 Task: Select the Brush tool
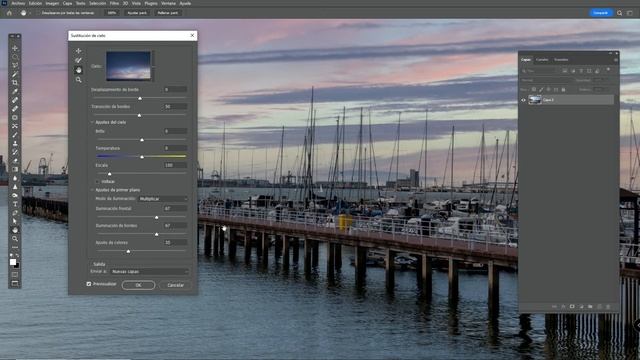(x=15, y=135)
